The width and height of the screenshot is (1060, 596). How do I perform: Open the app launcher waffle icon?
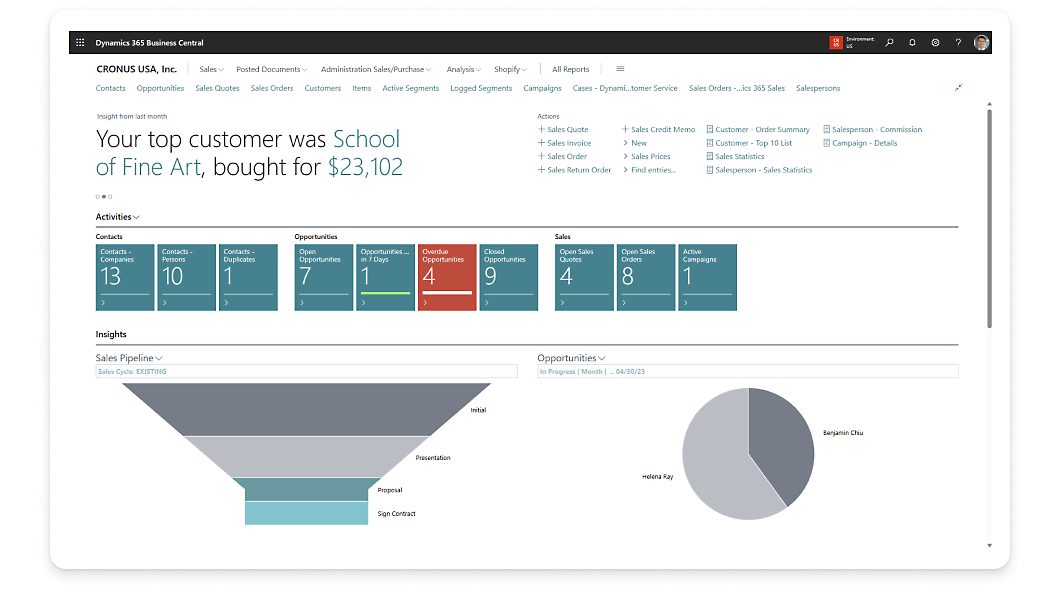pos(80,43)
